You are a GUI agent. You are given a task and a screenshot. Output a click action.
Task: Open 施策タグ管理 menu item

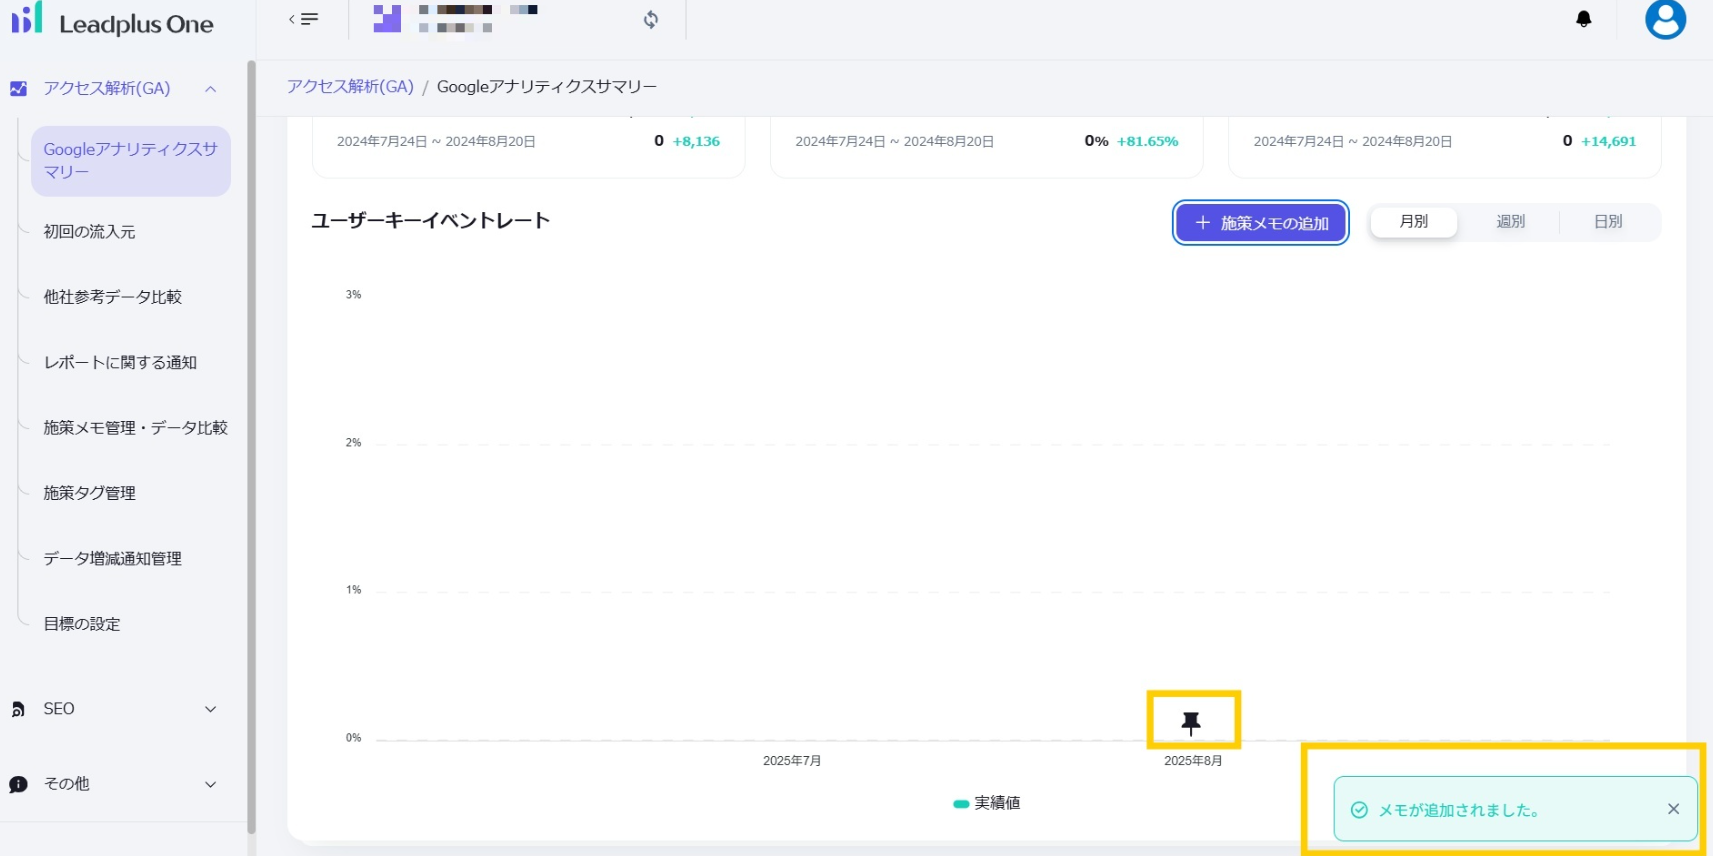89,493
